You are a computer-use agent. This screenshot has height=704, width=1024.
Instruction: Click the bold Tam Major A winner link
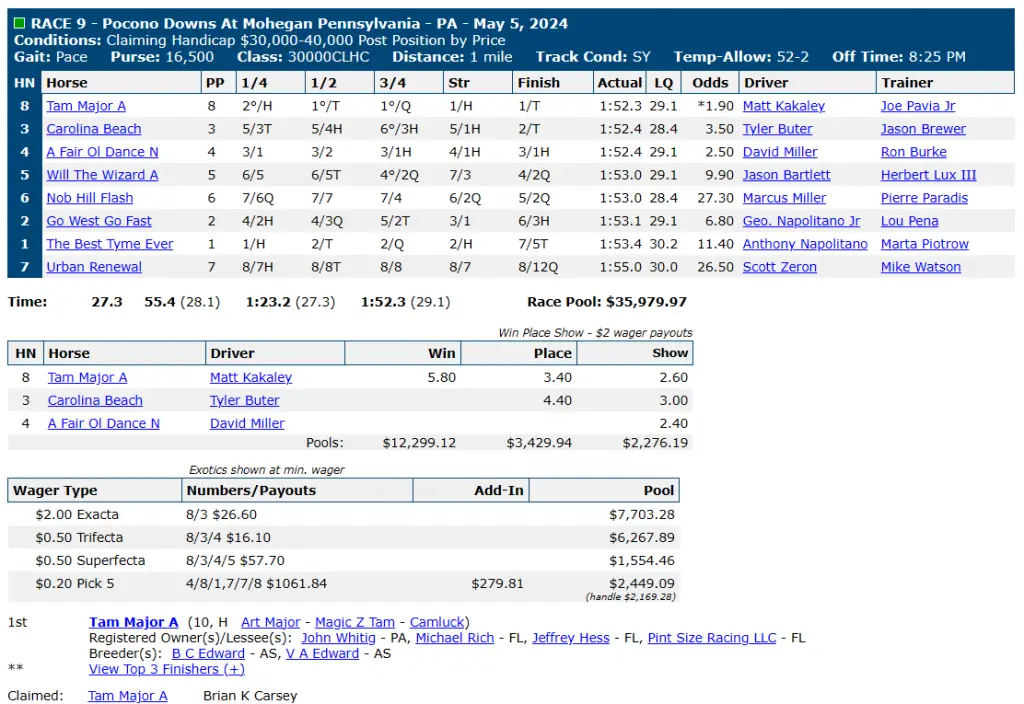pyautogui.click(x=134, y=622)
